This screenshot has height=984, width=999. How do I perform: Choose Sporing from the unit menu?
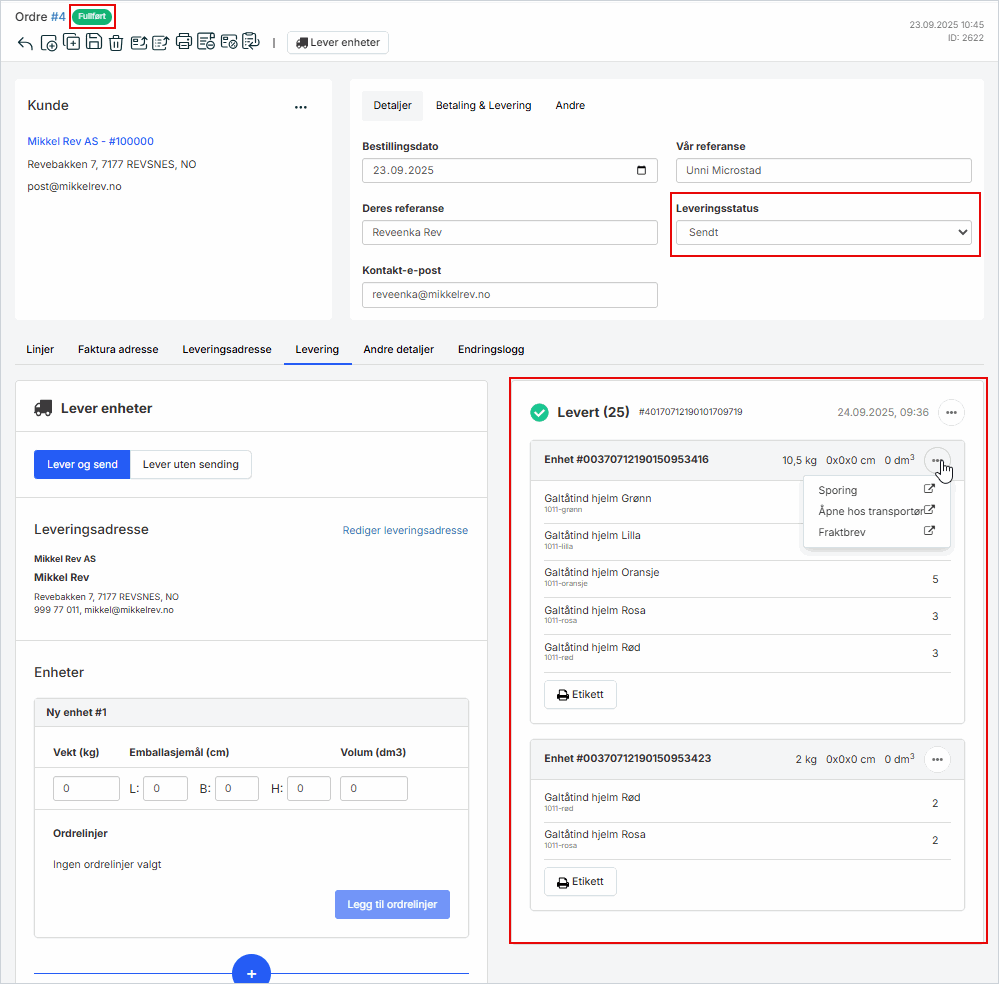click(838, 490)
